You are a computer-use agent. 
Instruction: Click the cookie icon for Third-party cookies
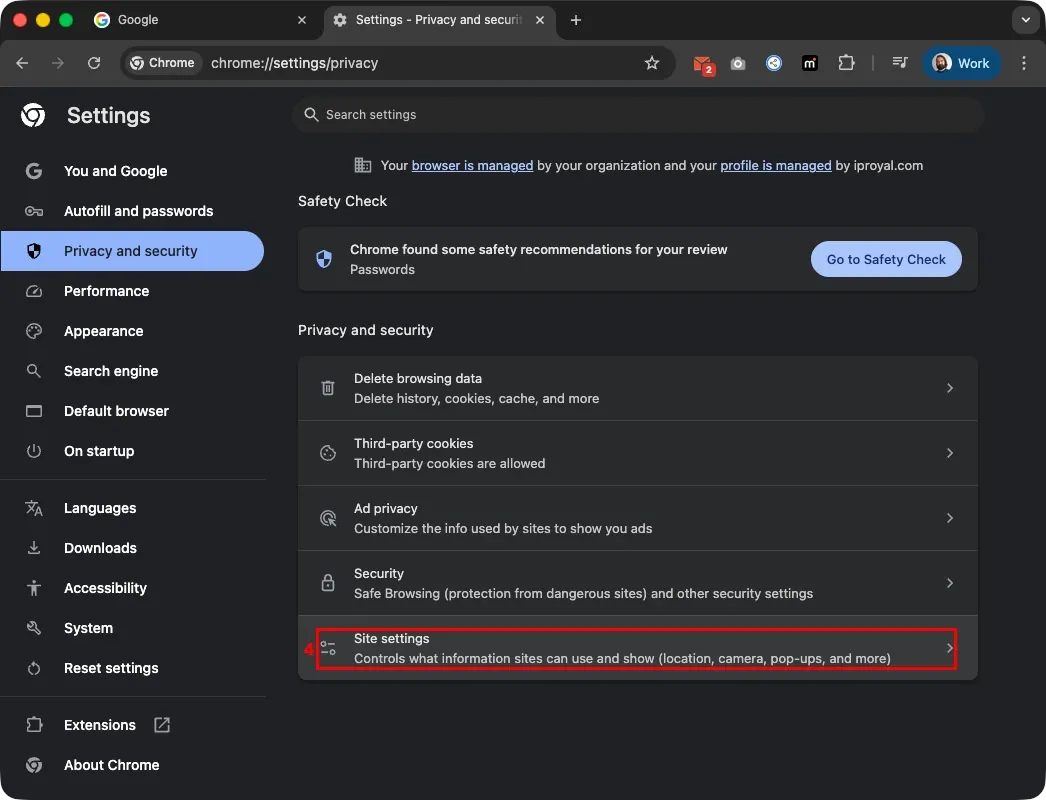pos(328,453)
